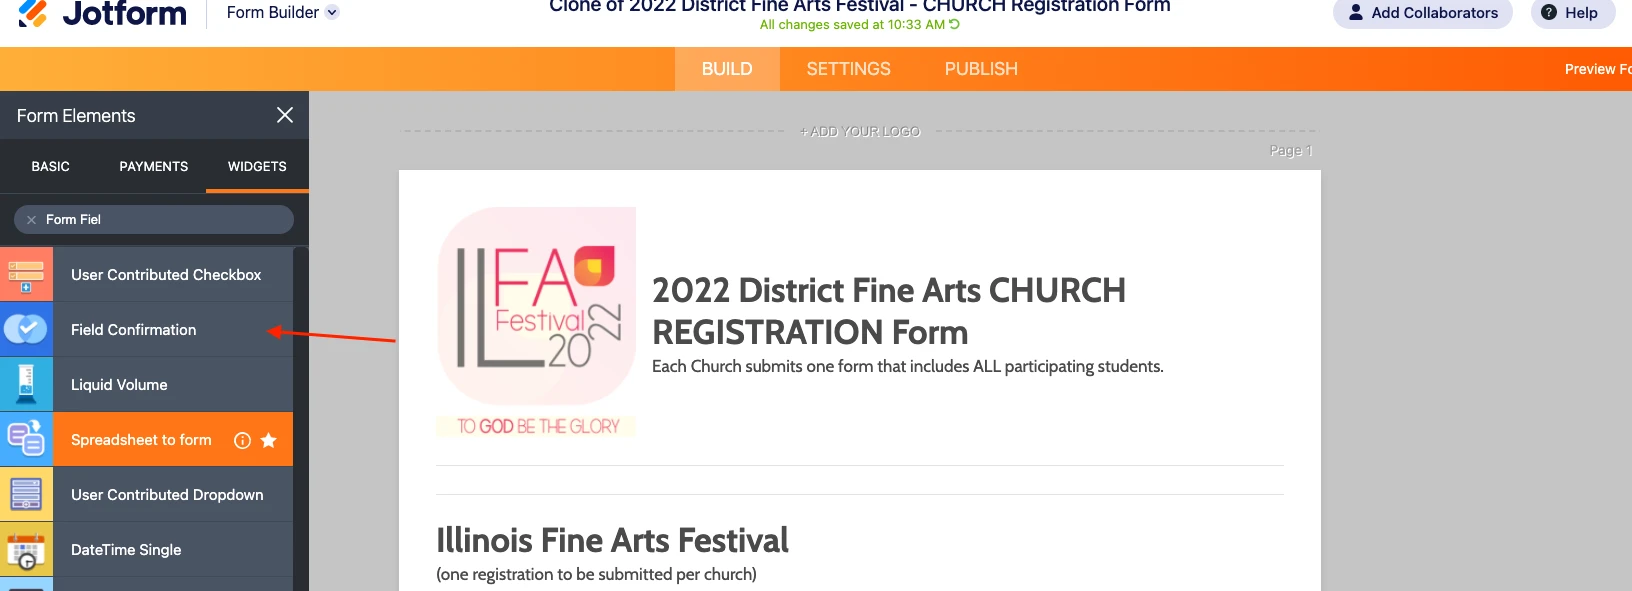Image resolution: width=1632 pixels, height=591 pixels.
Task: Close the Form Elements panel
Action: [285, 115]
